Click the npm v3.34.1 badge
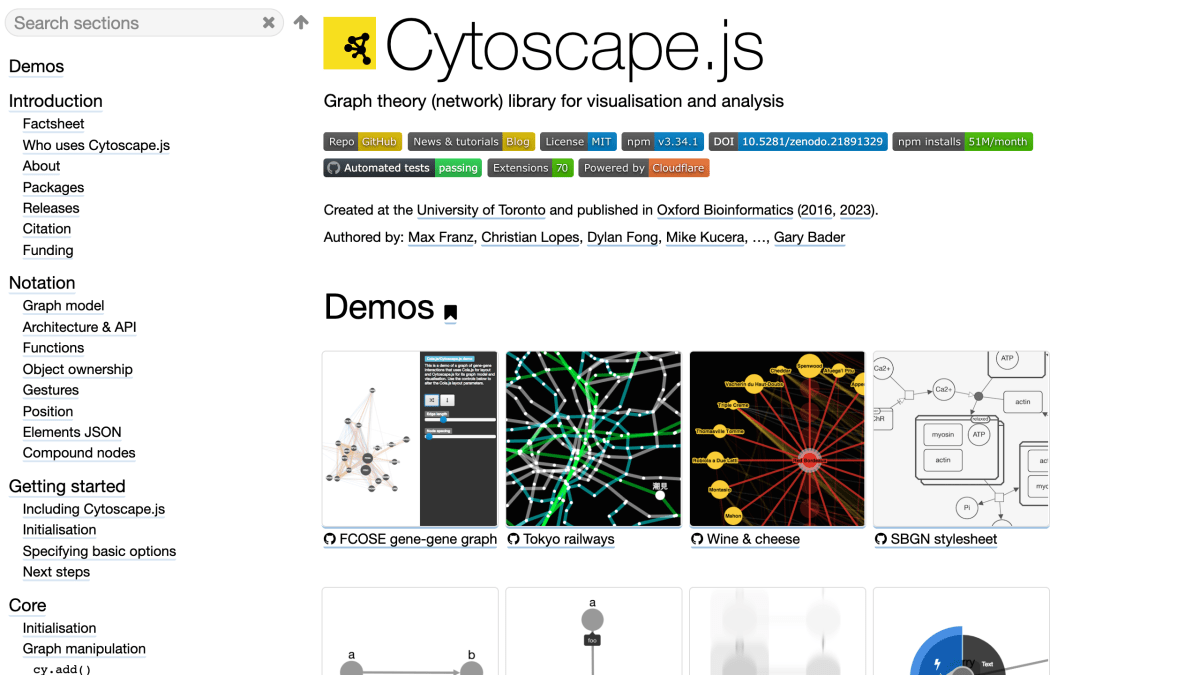The width and height of the screenshot is (1200, 675). click(662, 142)
